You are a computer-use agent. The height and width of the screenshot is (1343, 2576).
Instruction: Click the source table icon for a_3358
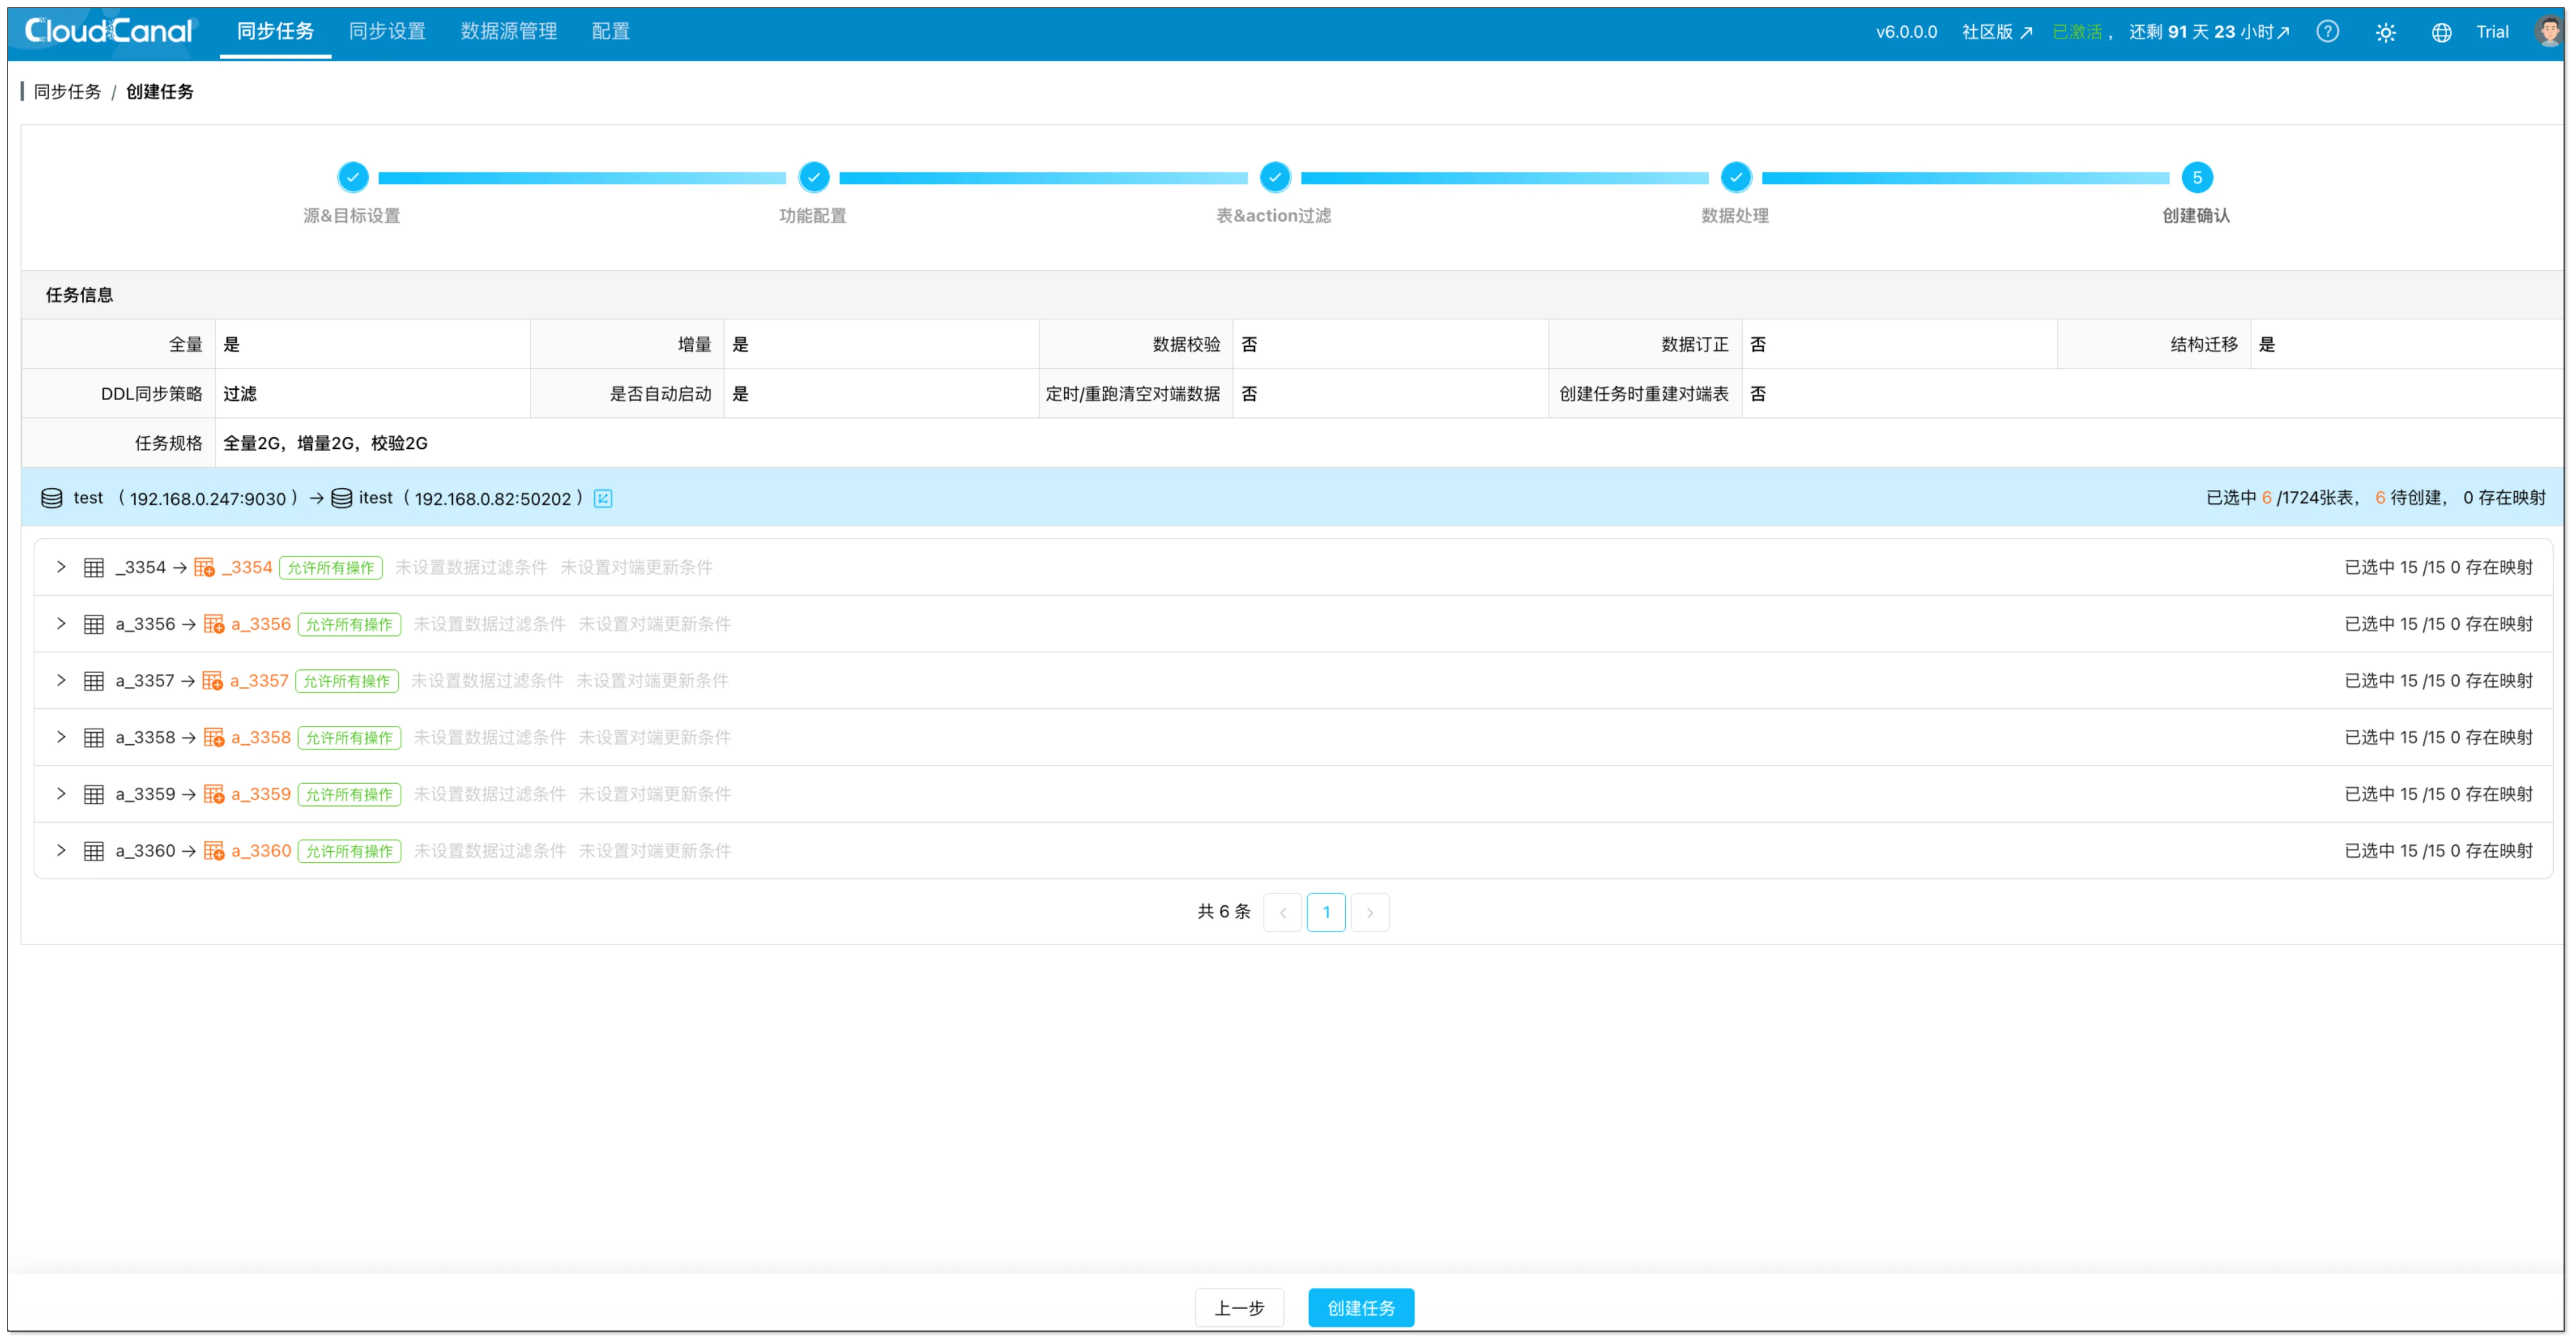(x=94, y=738)
